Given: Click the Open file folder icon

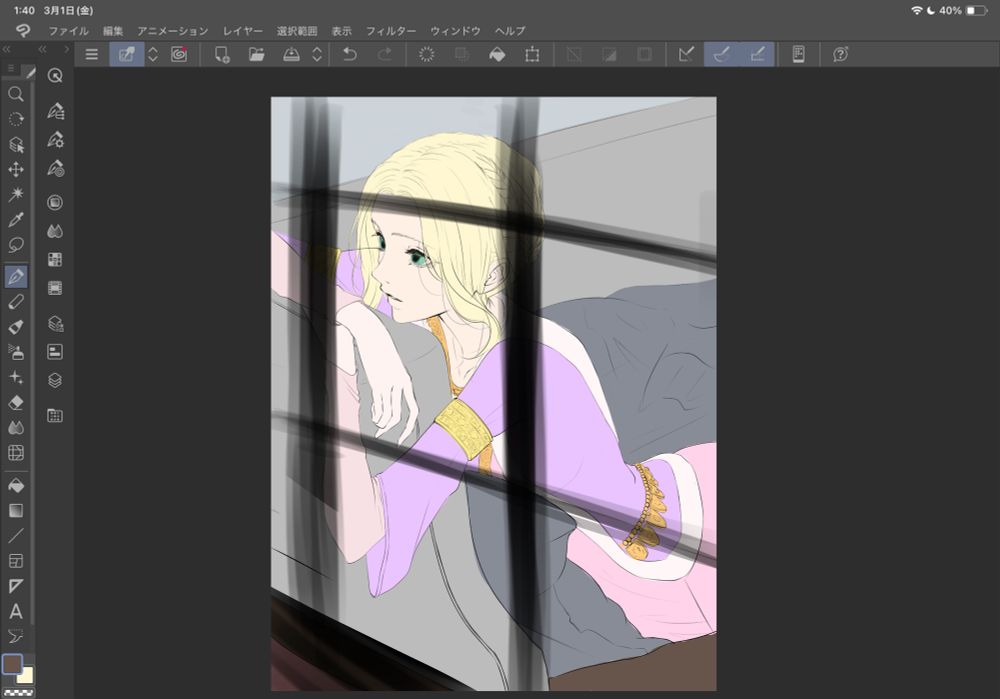Looking at the screenshot, I should click(256, 54).
